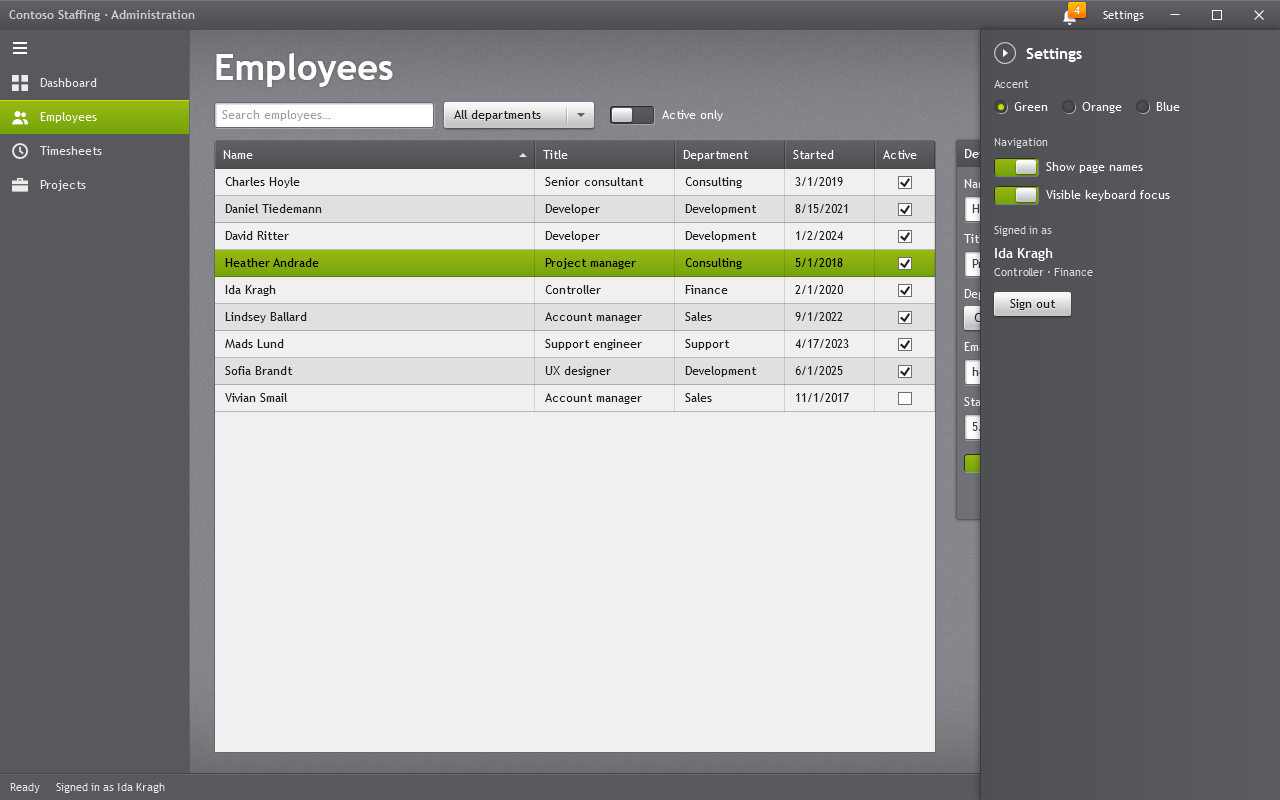Screen dimensions: 1280x800
Task: Click the 11/1/2017 start date cell
Action: coord(829,398)
